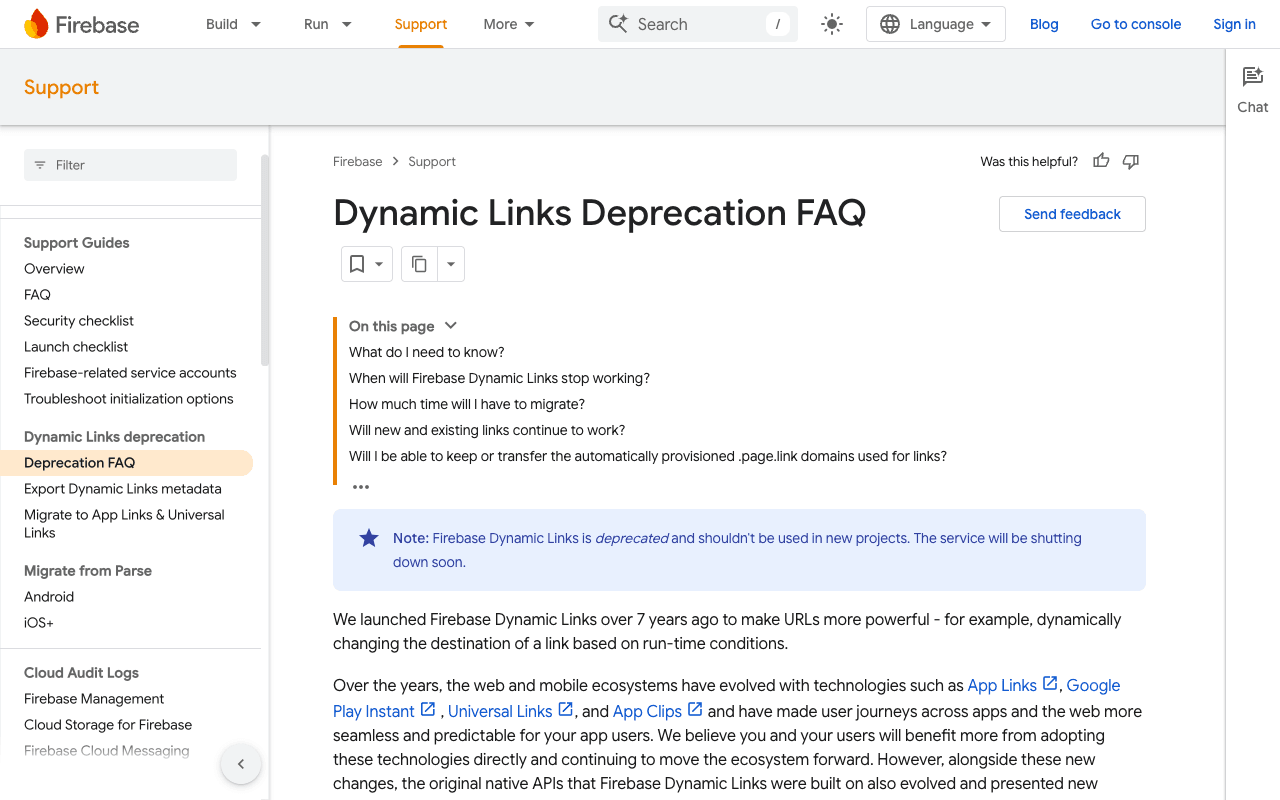Open the Universal Links hyperlink
The image size is (1280, 800).
pos(500,711)
